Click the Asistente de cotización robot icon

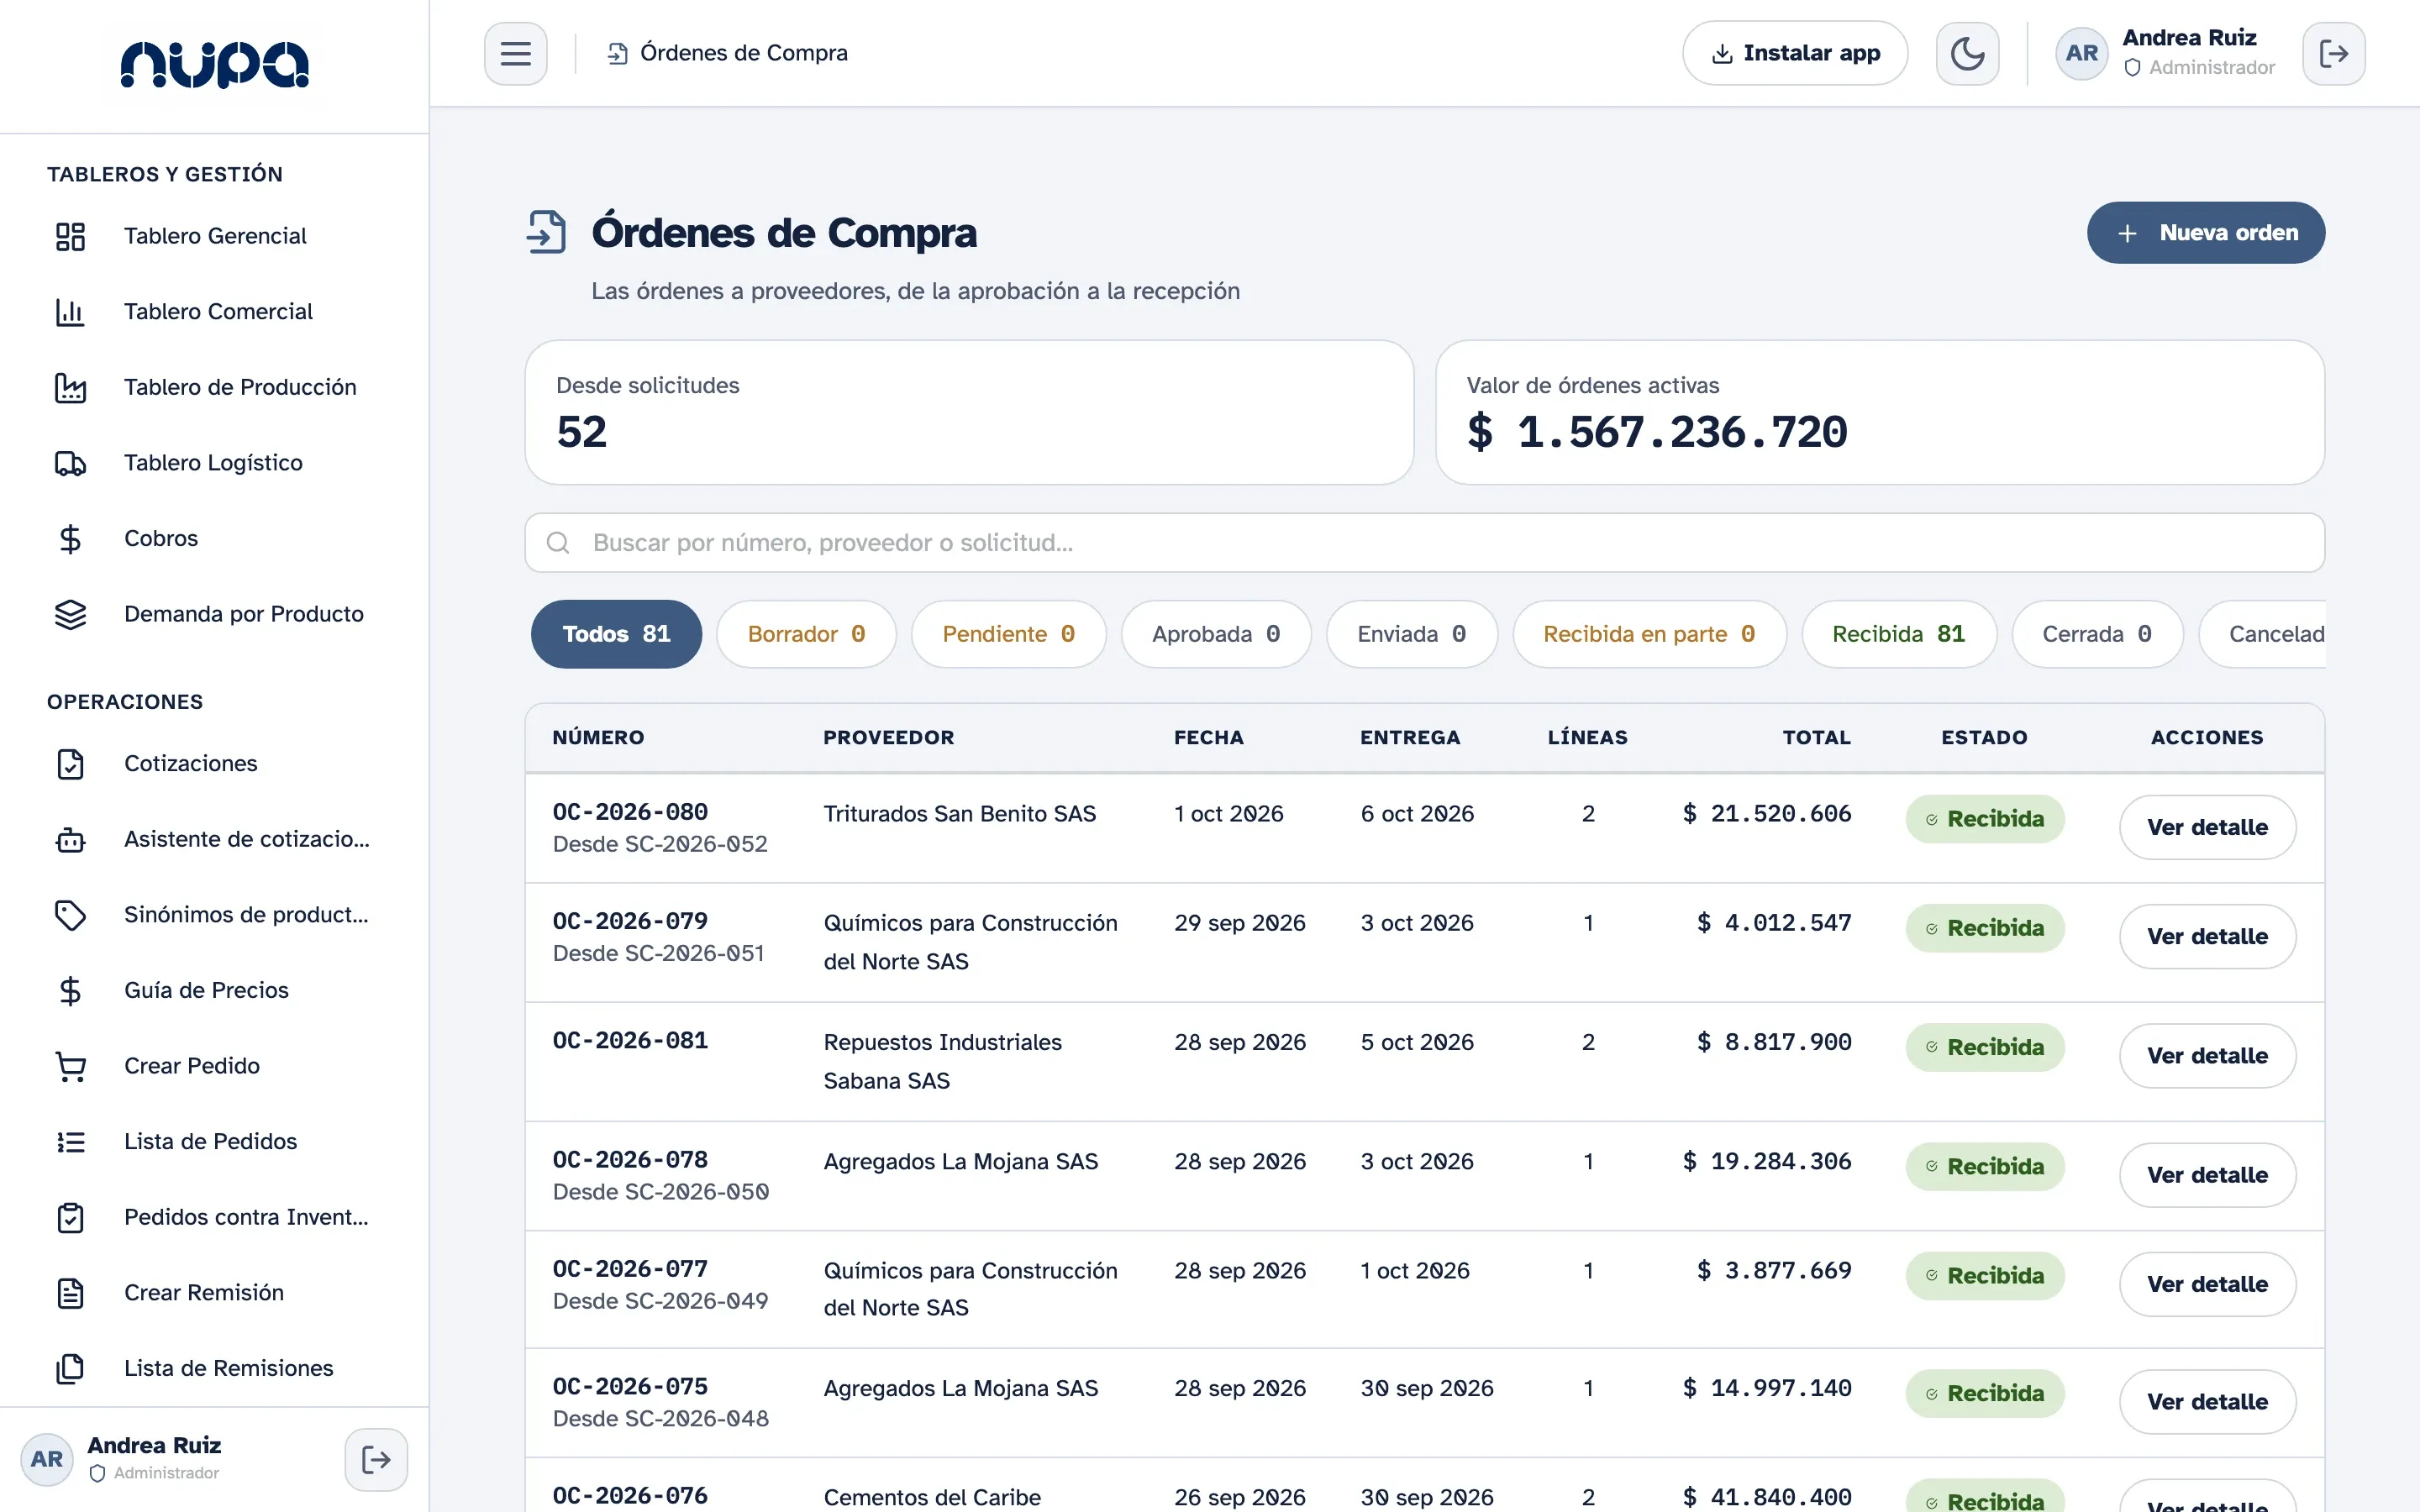(x=70, y=839)
